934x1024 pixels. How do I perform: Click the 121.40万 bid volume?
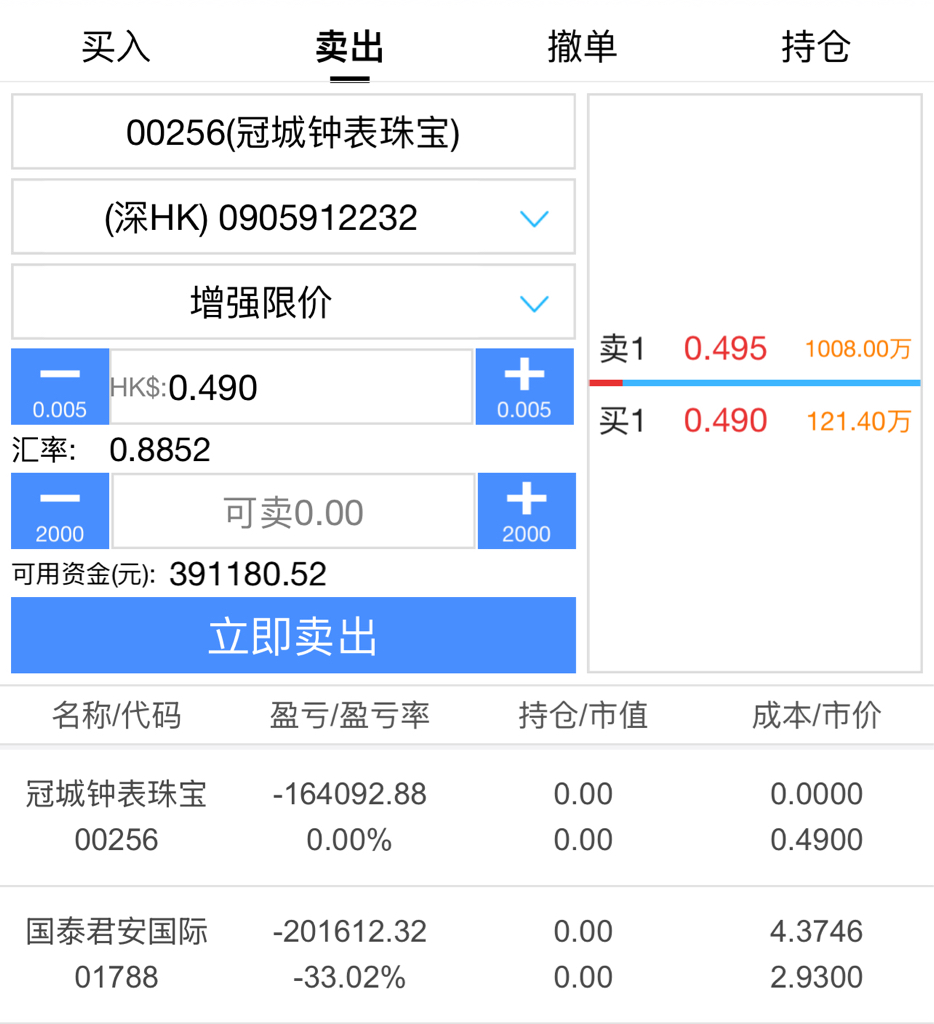click(858, 421)
